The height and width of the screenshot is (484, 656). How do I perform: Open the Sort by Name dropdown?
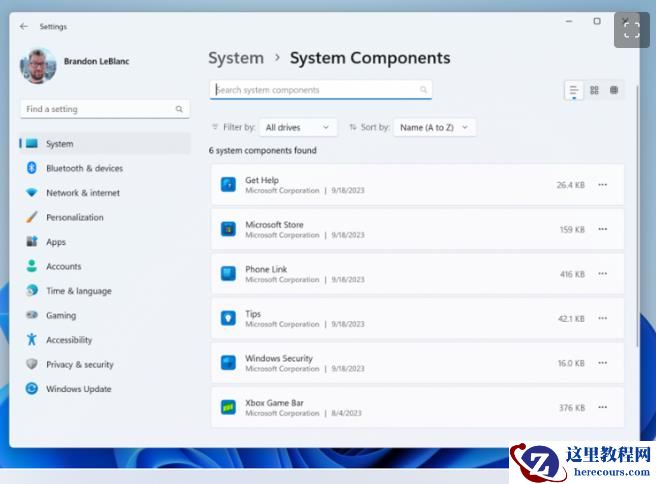[434, 128]
